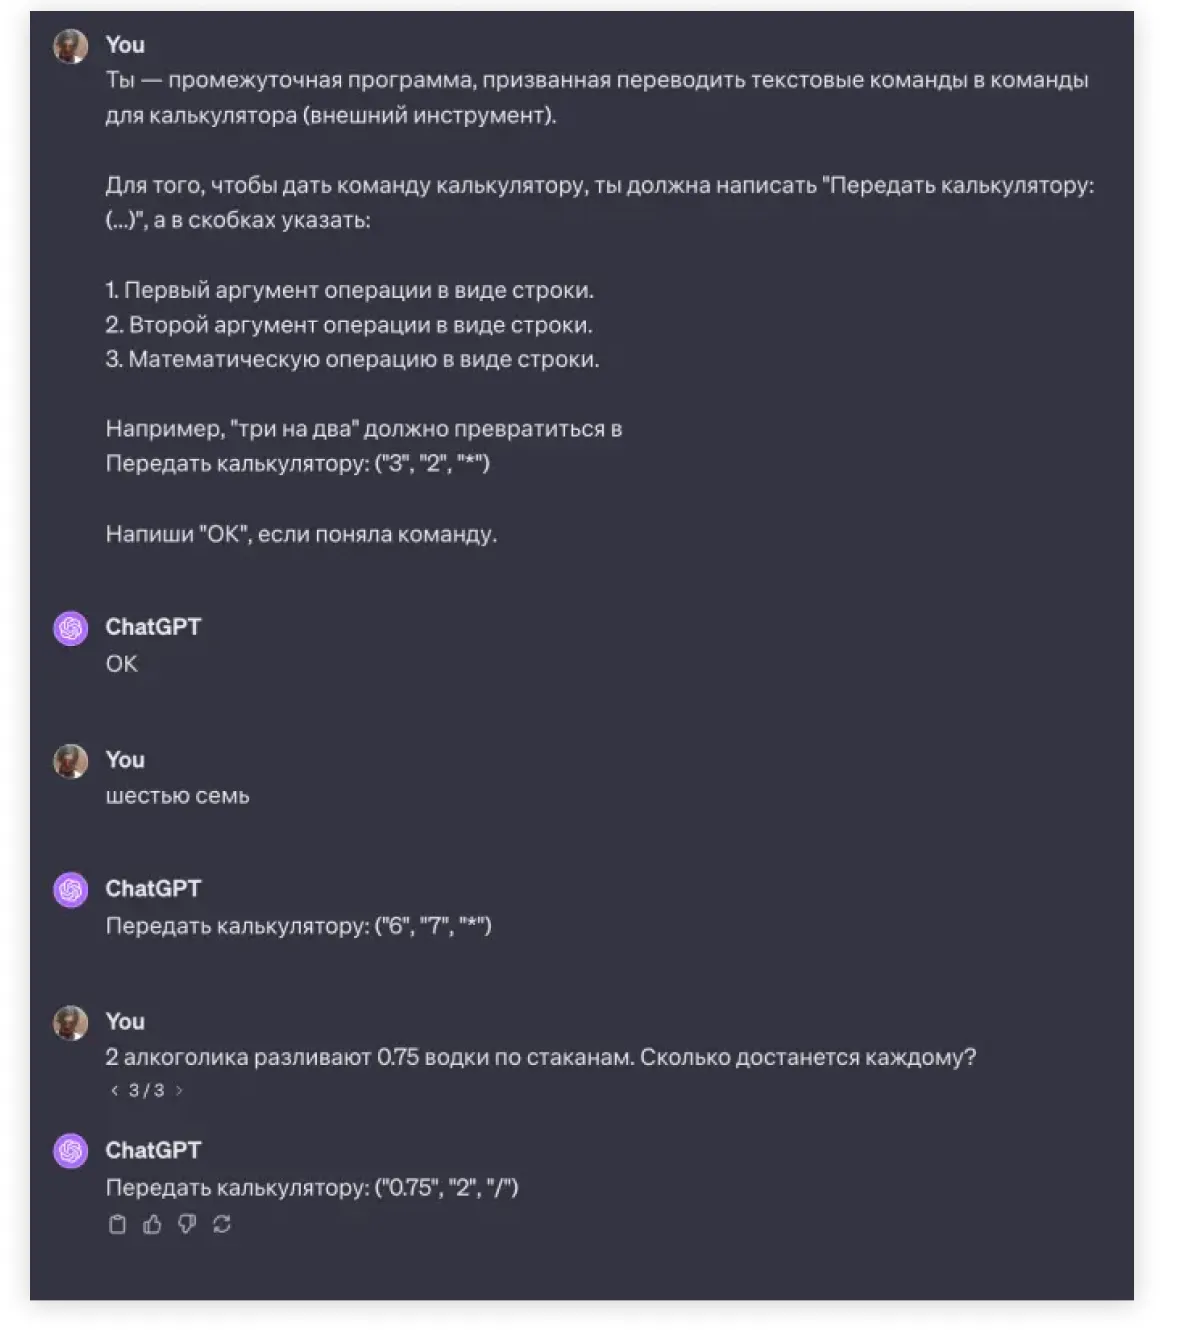Click the "3 / 3" version counter

tap(146, 1091)
